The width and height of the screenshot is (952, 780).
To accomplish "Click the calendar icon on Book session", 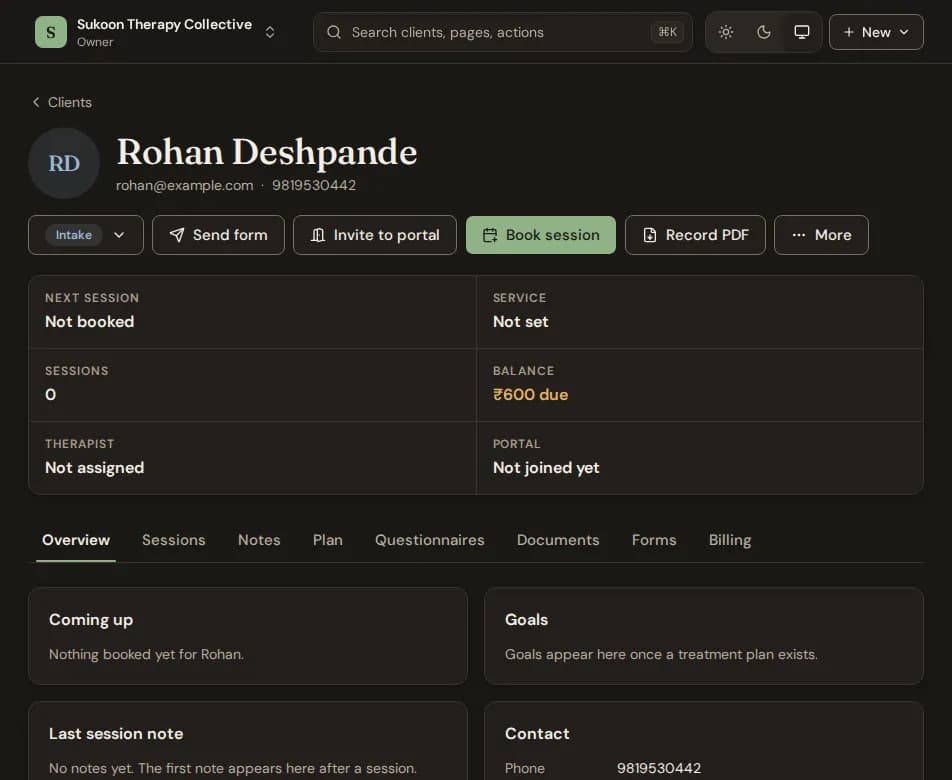I will click(490, 235).
